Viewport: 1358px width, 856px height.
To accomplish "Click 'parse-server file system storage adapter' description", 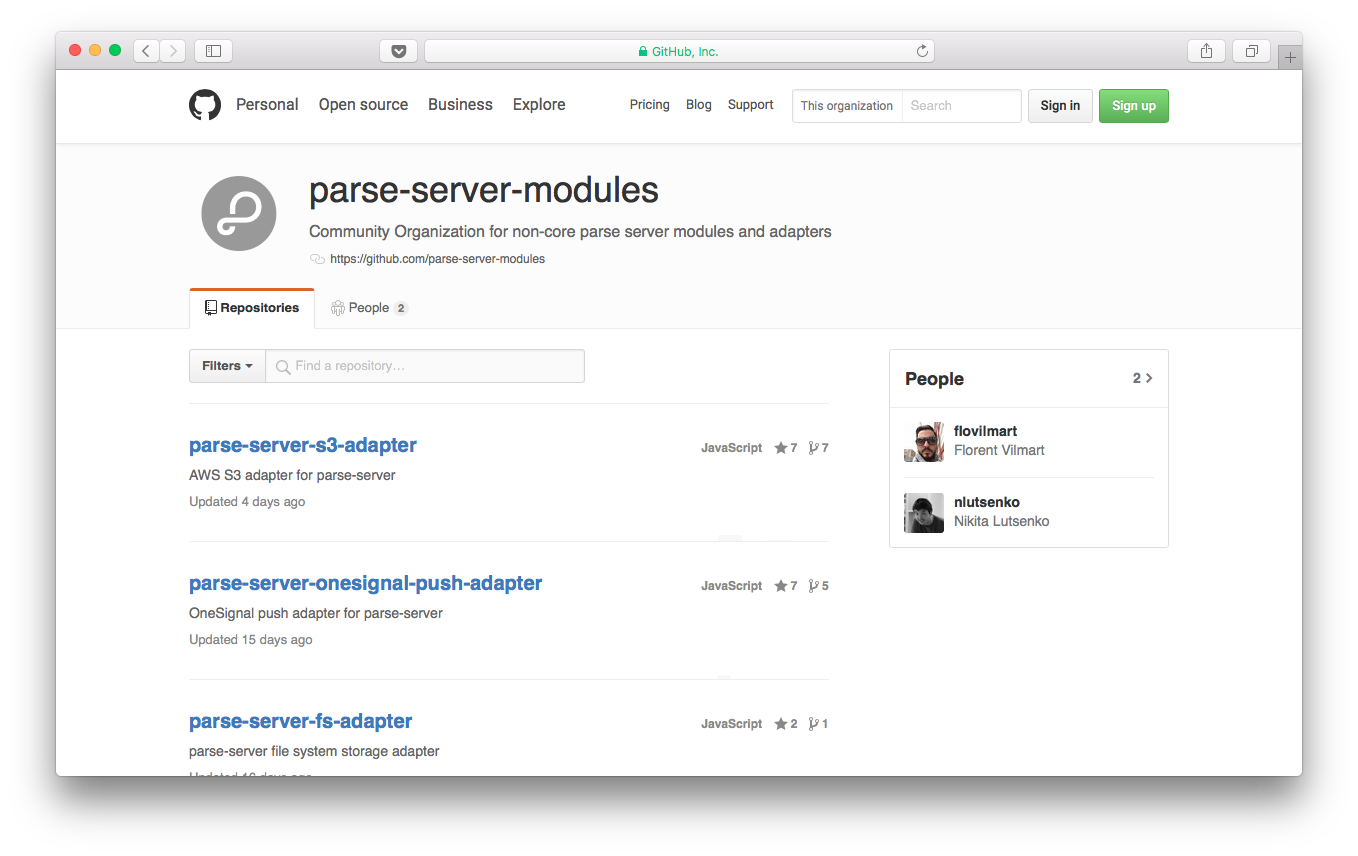I will (x=314, y=751).
